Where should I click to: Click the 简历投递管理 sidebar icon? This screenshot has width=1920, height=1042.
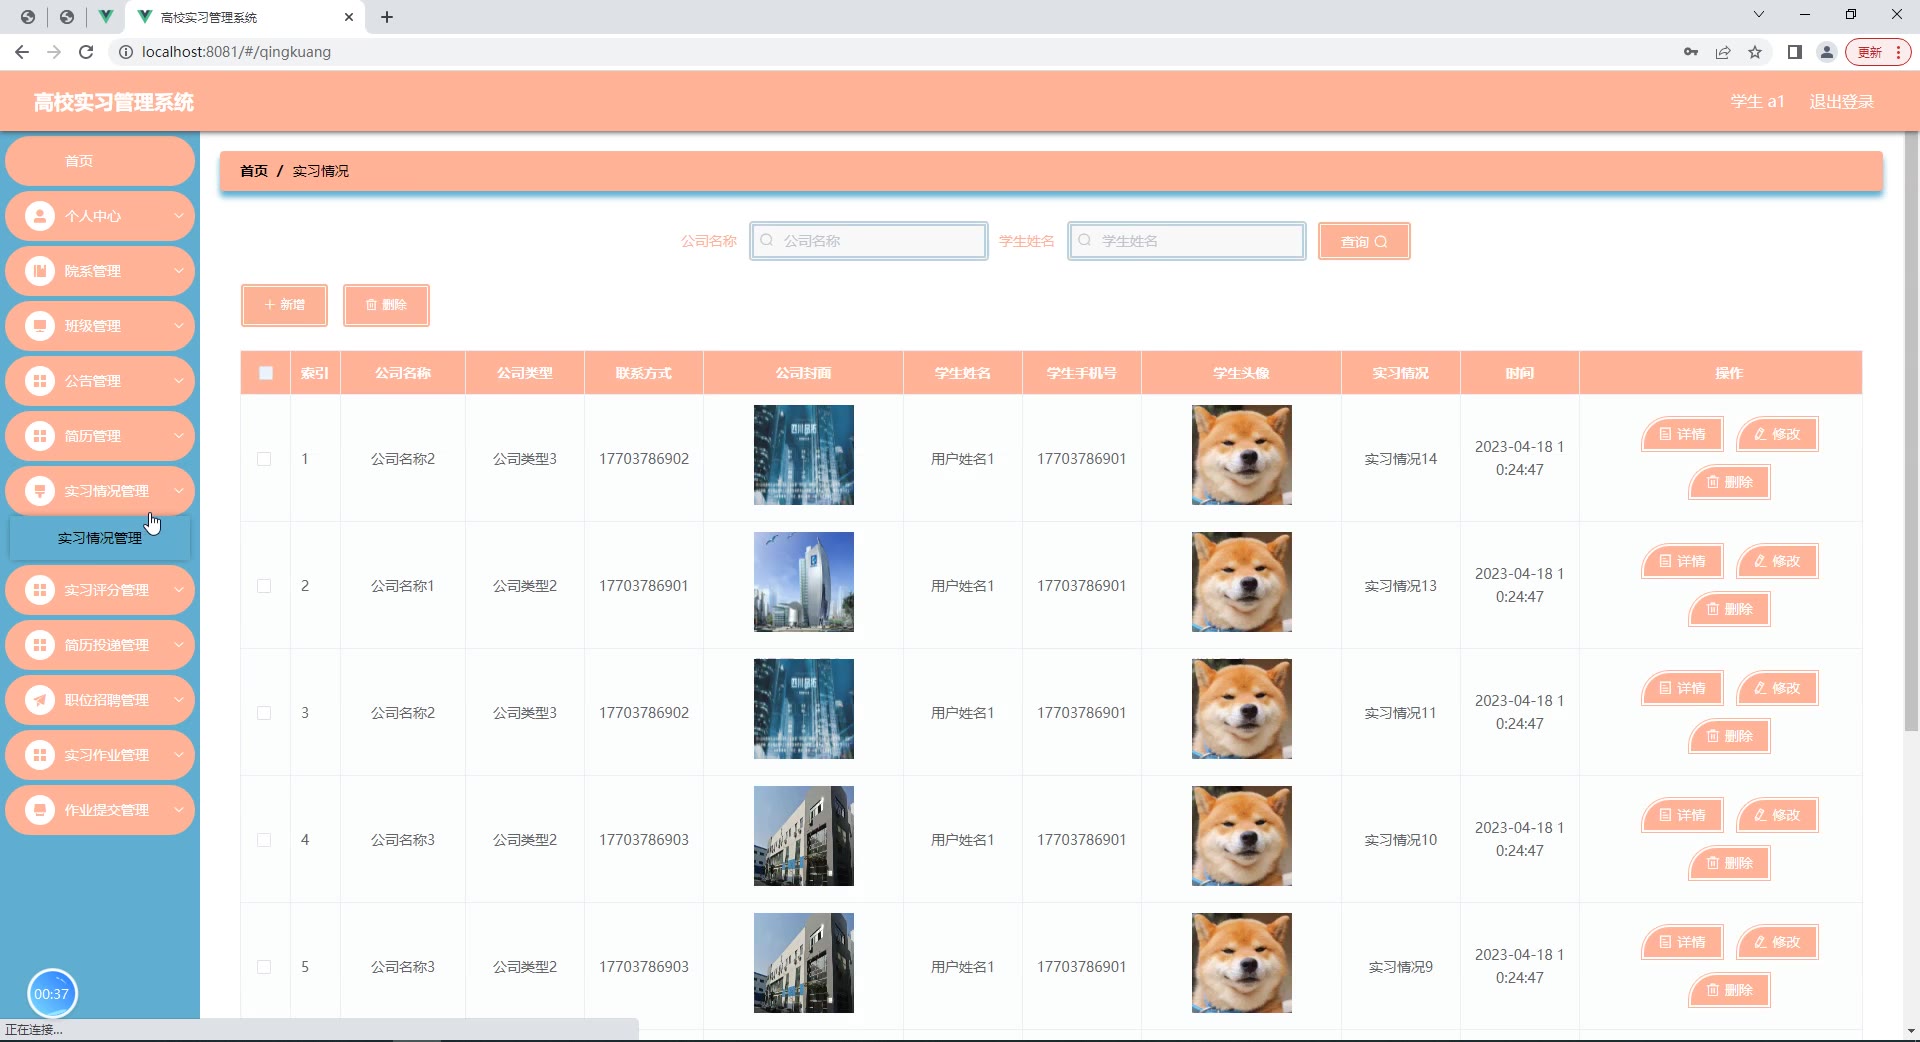point(39,645)
